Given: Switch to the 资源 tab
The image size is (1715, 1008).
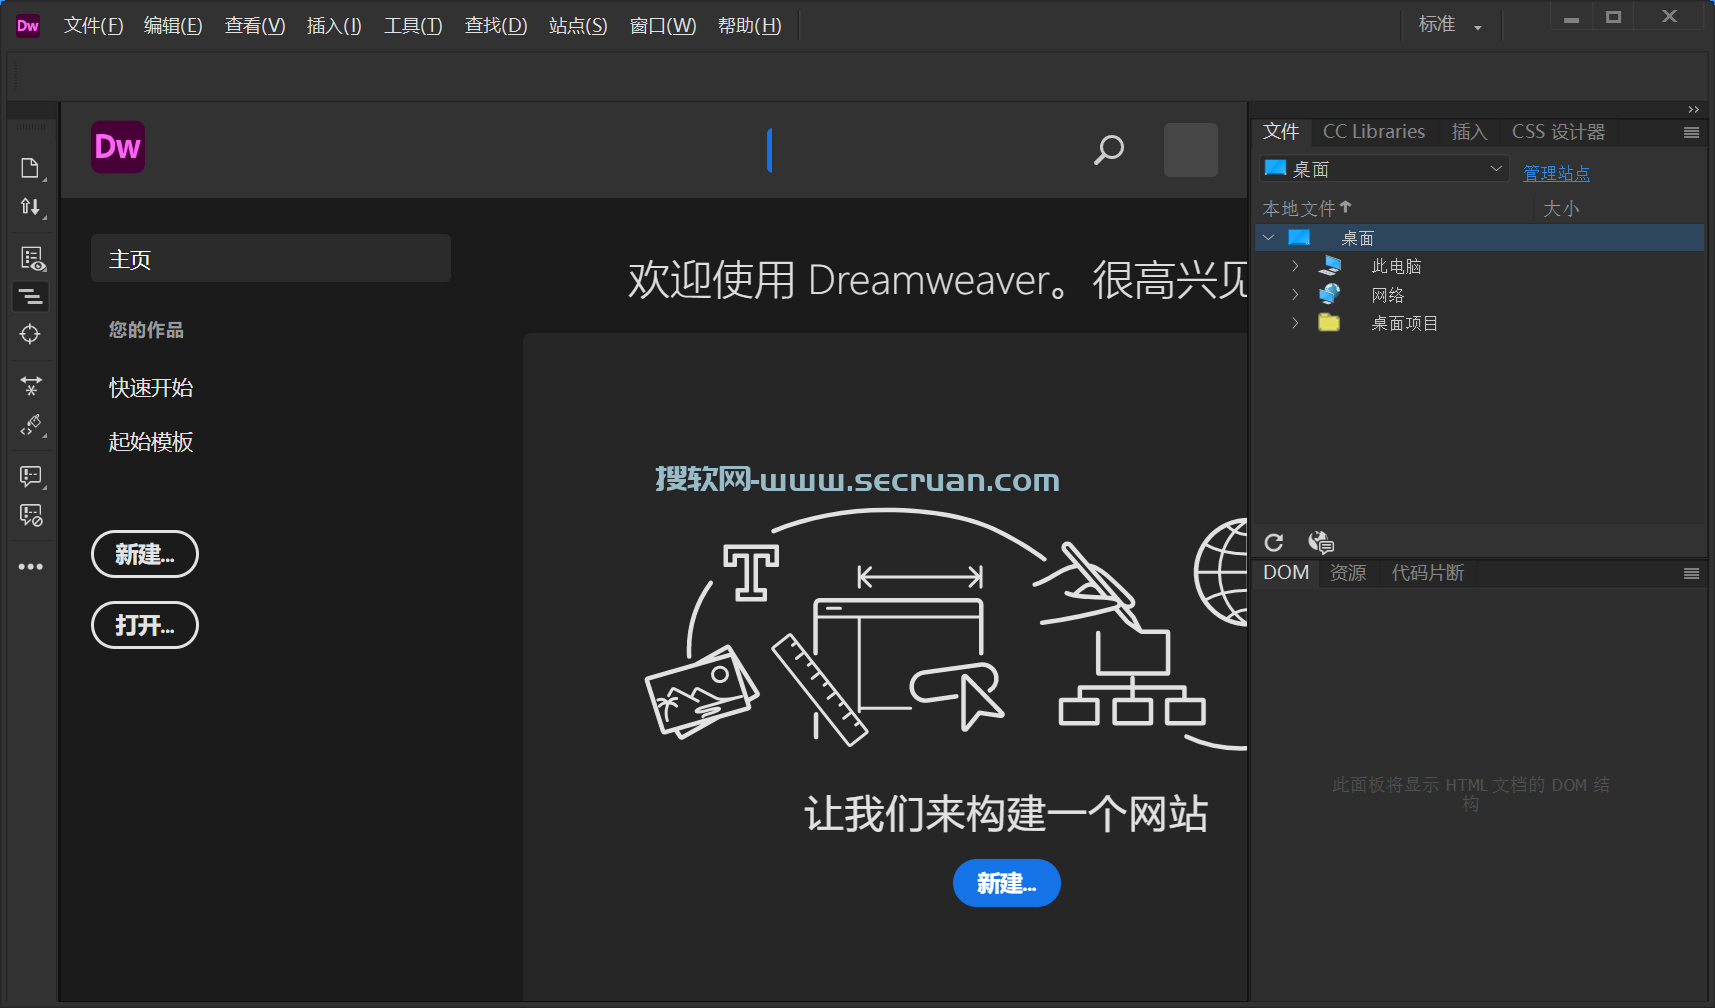Looking at the screenshot, I should click(x=1348, y=573).
